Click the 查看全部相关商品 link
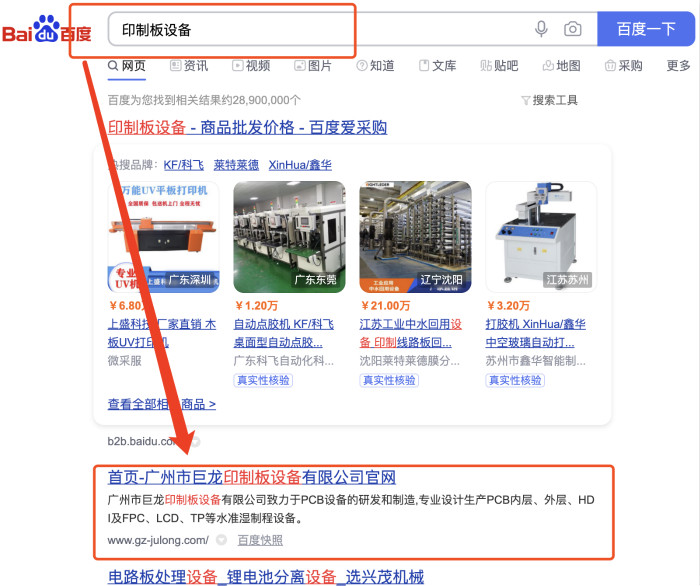The image size is (700, 586). tap(162, 404)
